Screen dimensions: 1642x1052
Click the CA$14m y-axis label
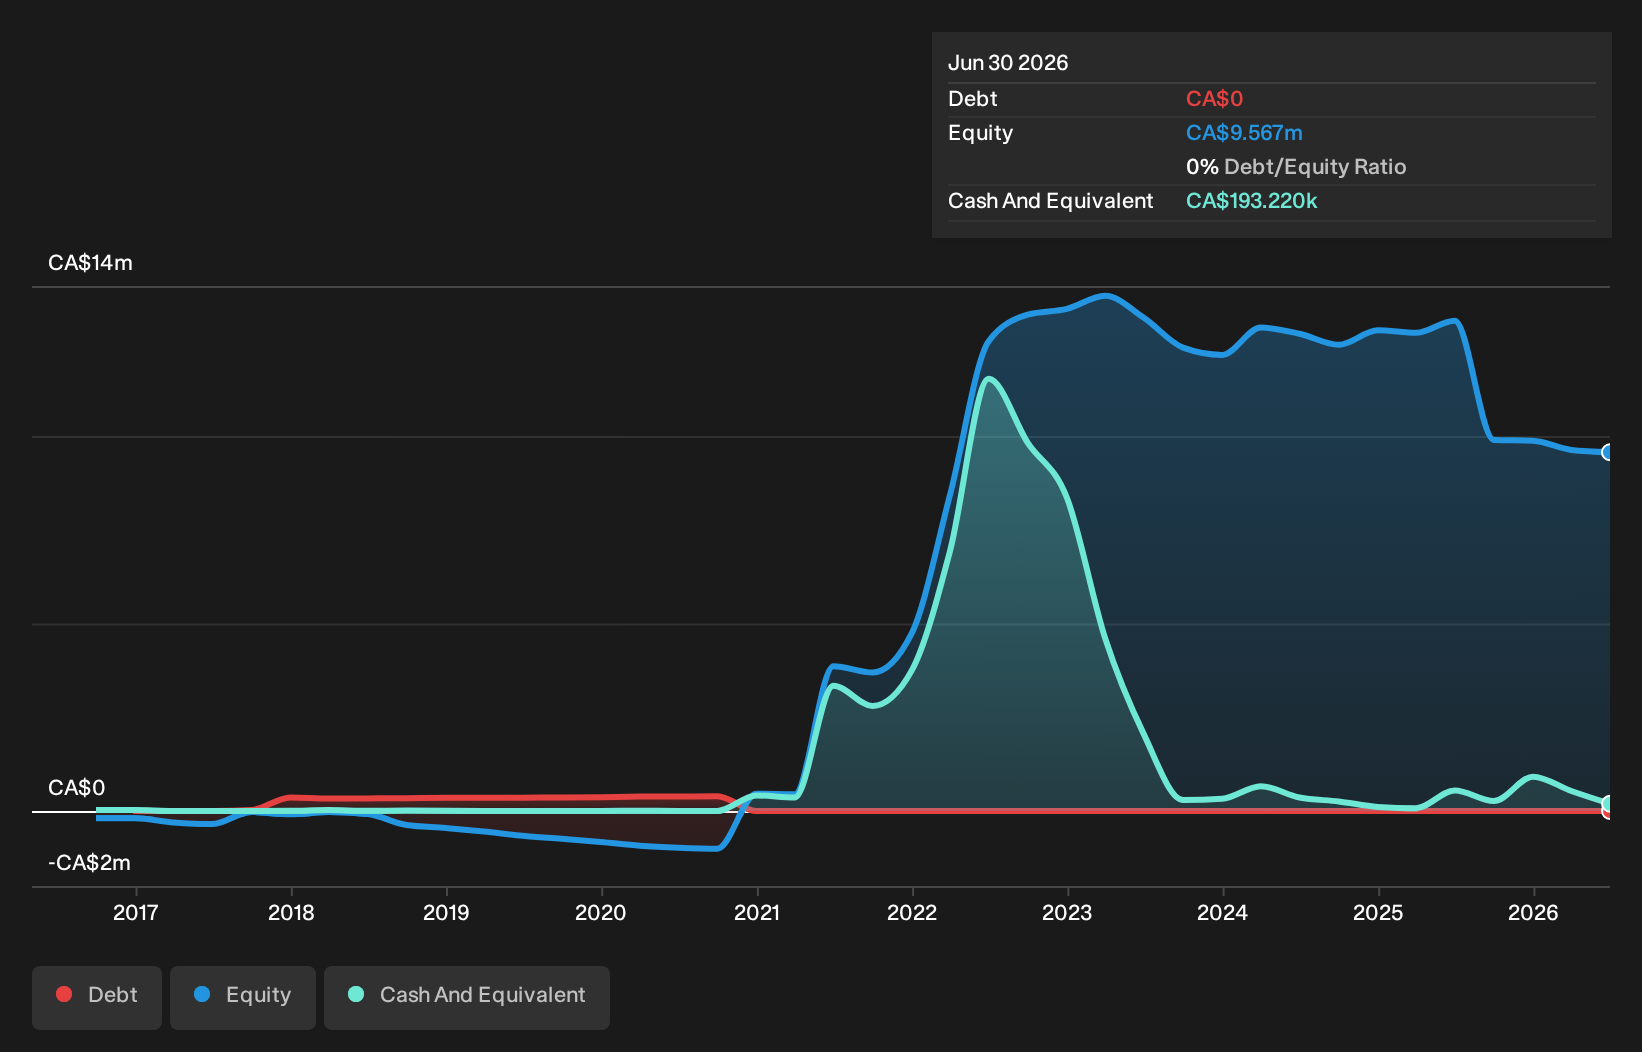pyautogui.click(x=90, y=263)
